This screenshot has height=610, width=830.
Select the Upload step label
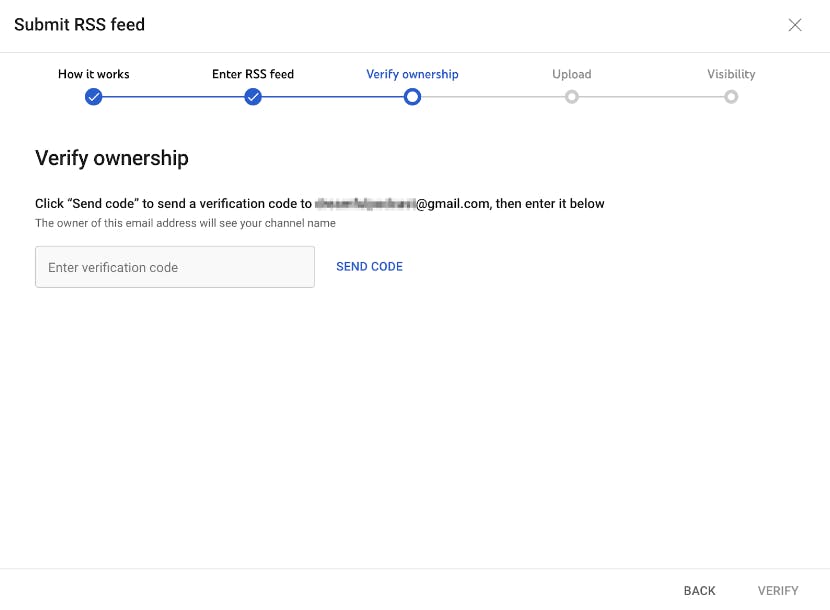(571, 74)
